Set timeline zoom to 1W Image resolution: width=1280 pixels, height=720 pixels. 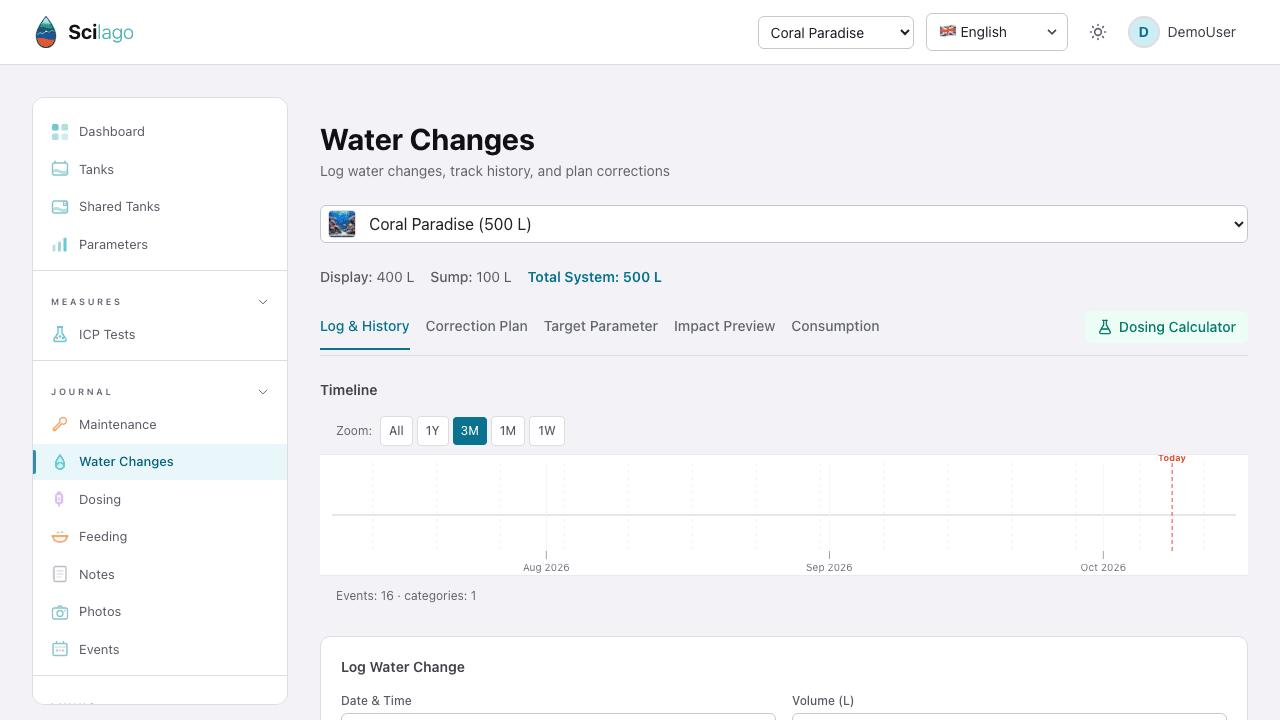[x=547, y=431]
